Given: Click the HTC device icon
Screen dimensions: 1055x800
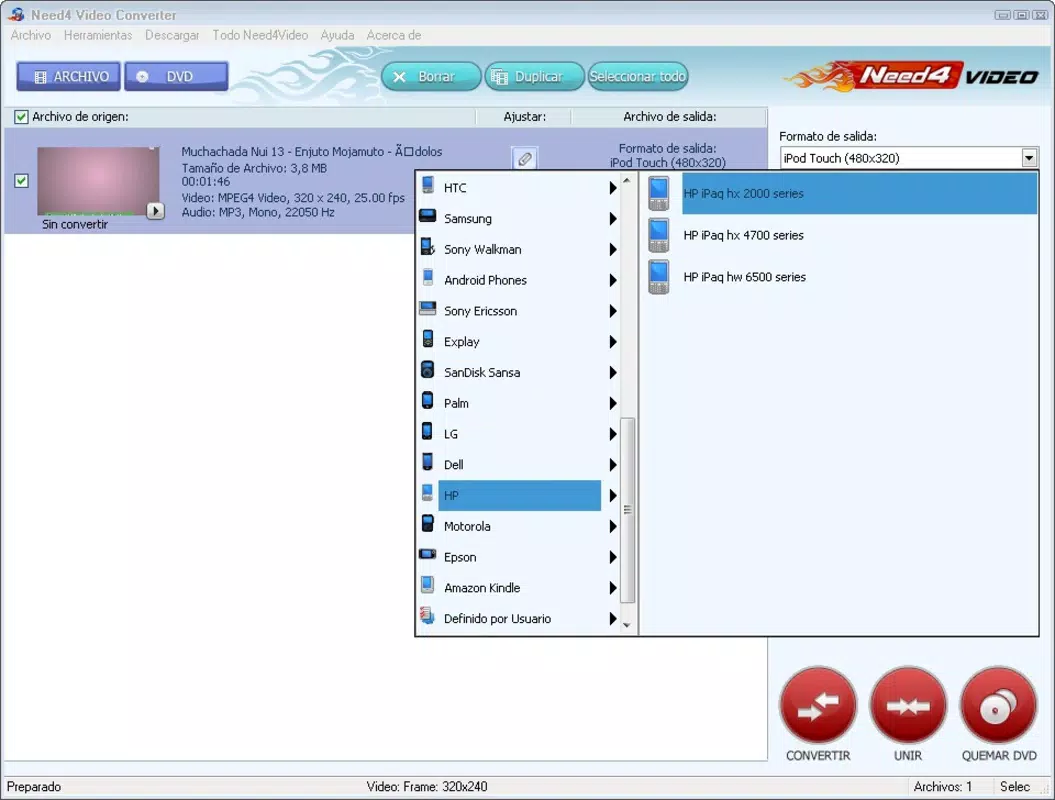Looking at the screenshot, I should (428, 186).
